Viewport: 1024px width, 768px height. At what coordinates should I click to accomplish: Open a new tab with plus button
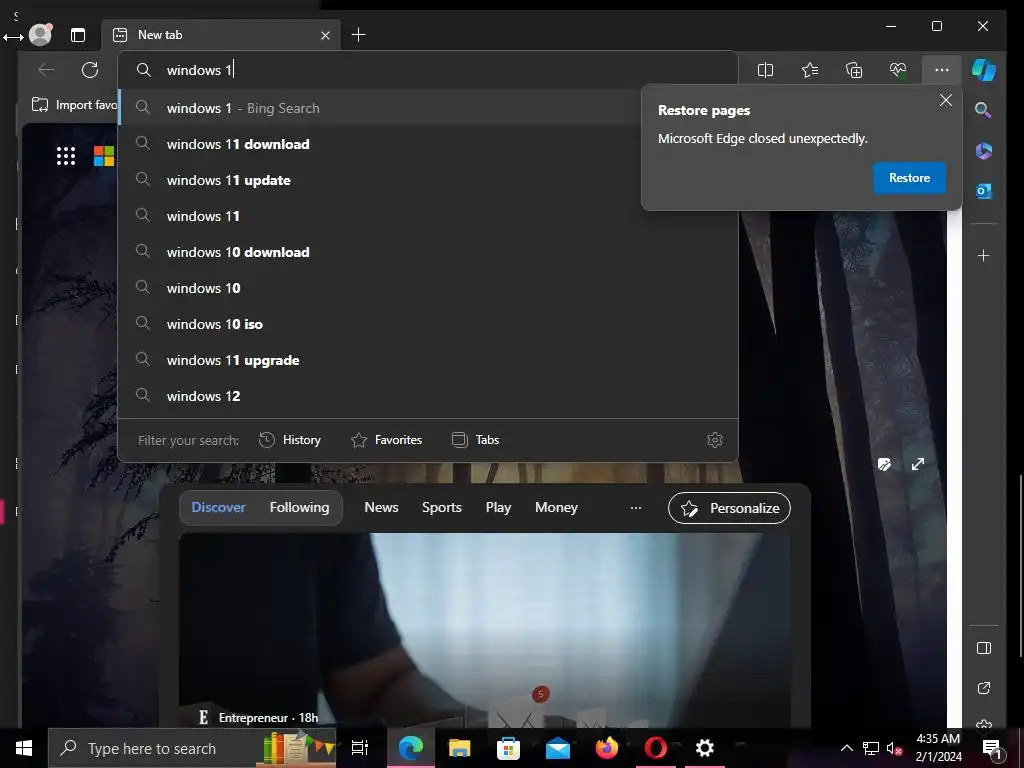pos(359,35)
